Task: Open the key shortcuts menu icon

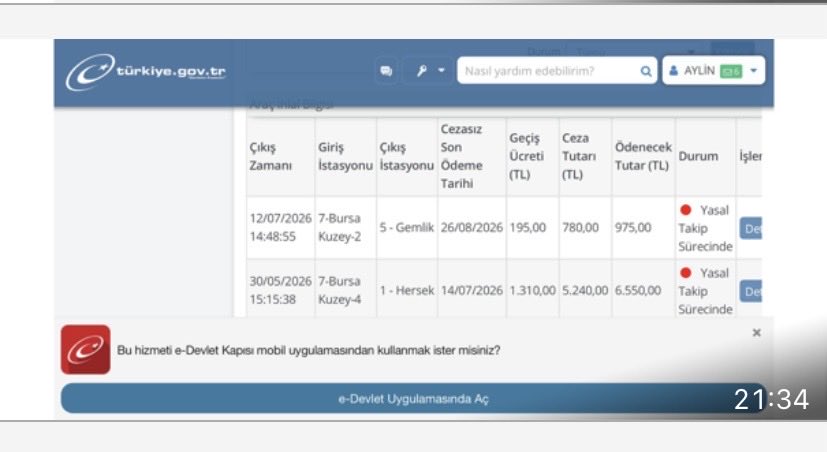Action: coord(421,71)
